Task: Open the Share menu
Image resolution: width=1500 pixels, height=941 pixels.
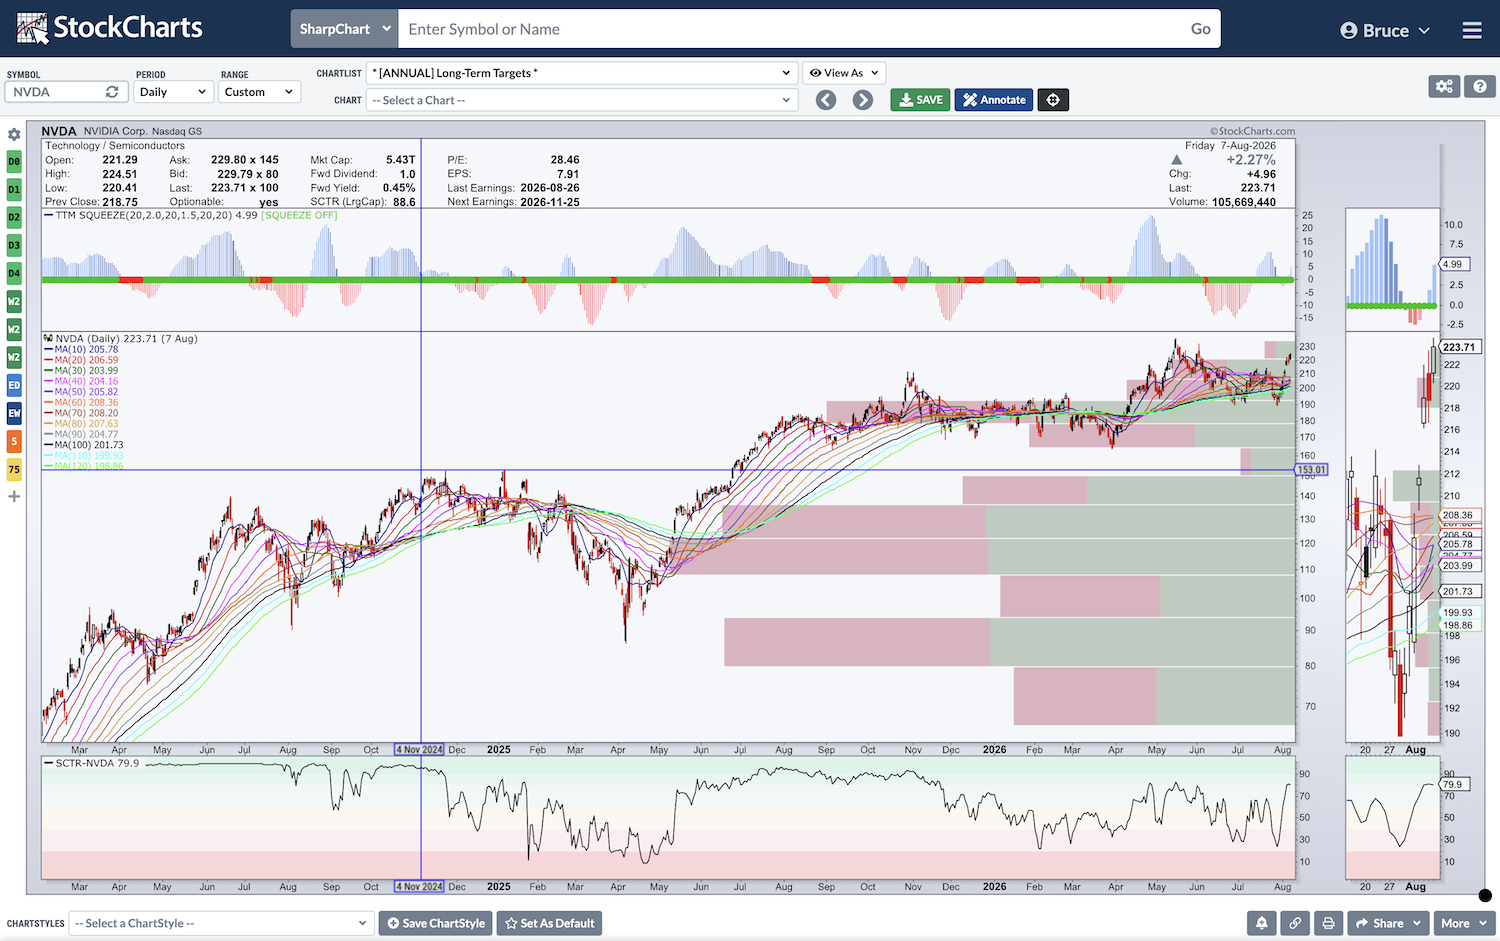Action: (1388, 923)
